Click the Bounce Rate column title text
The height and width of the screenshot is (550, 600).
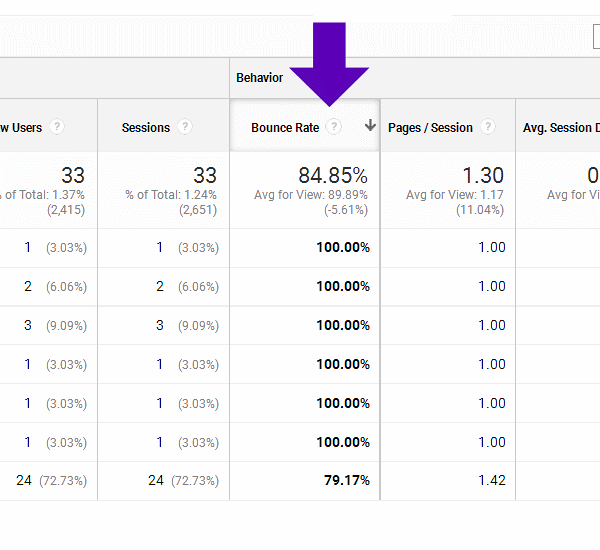tap(285, 128)
